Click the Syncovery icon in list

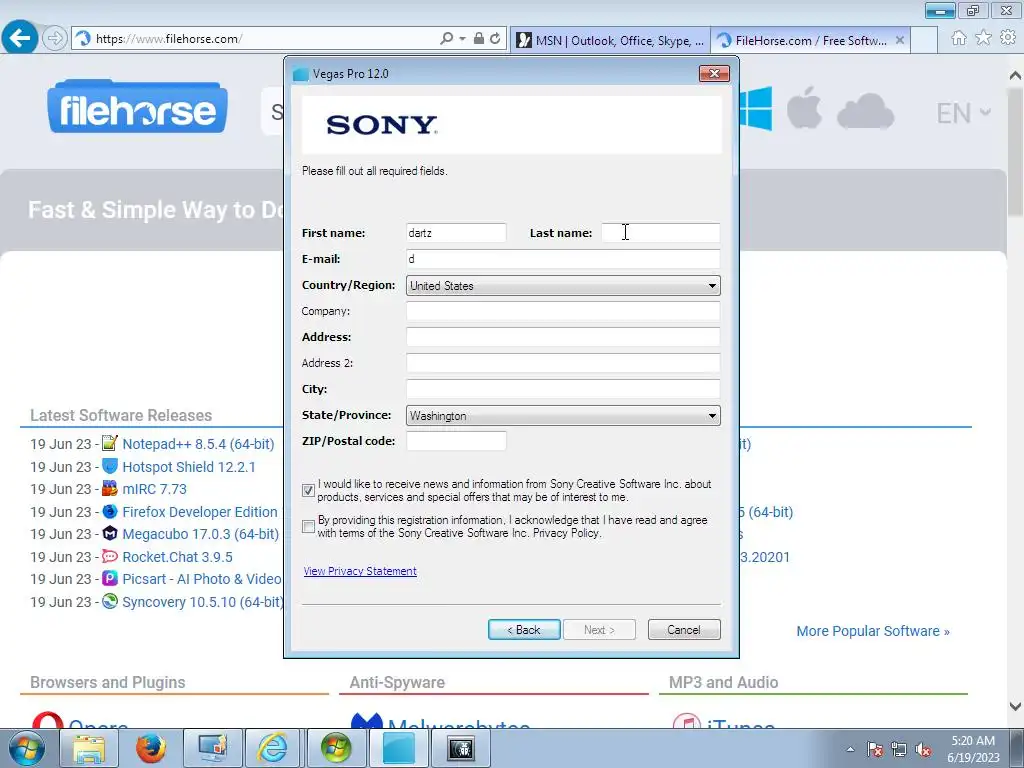[110, 601]
